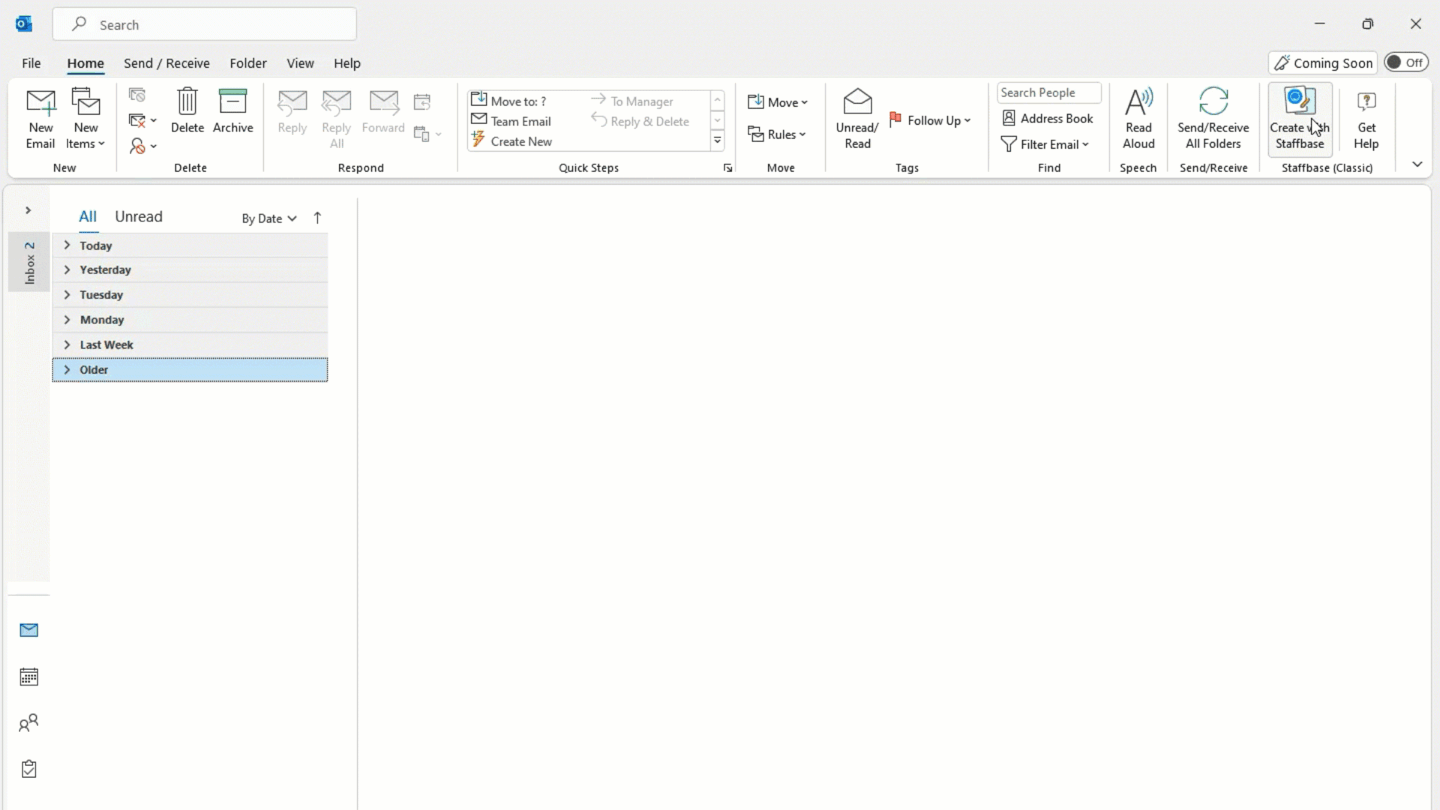1440x810 pixels.
Task: Select the Move to: ? quick step
Action: pos(509,101)
